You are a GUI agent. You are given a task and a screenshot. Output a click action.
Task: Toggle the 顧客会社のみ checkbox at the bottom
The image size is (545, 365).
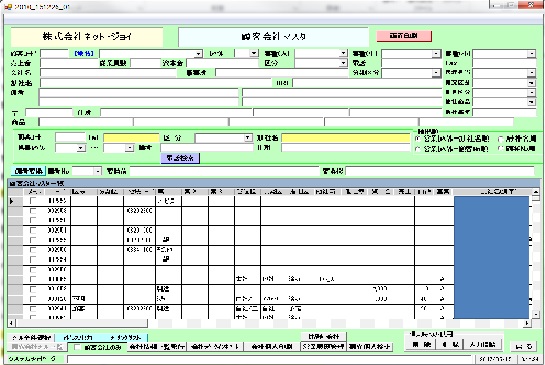(78, 347)
